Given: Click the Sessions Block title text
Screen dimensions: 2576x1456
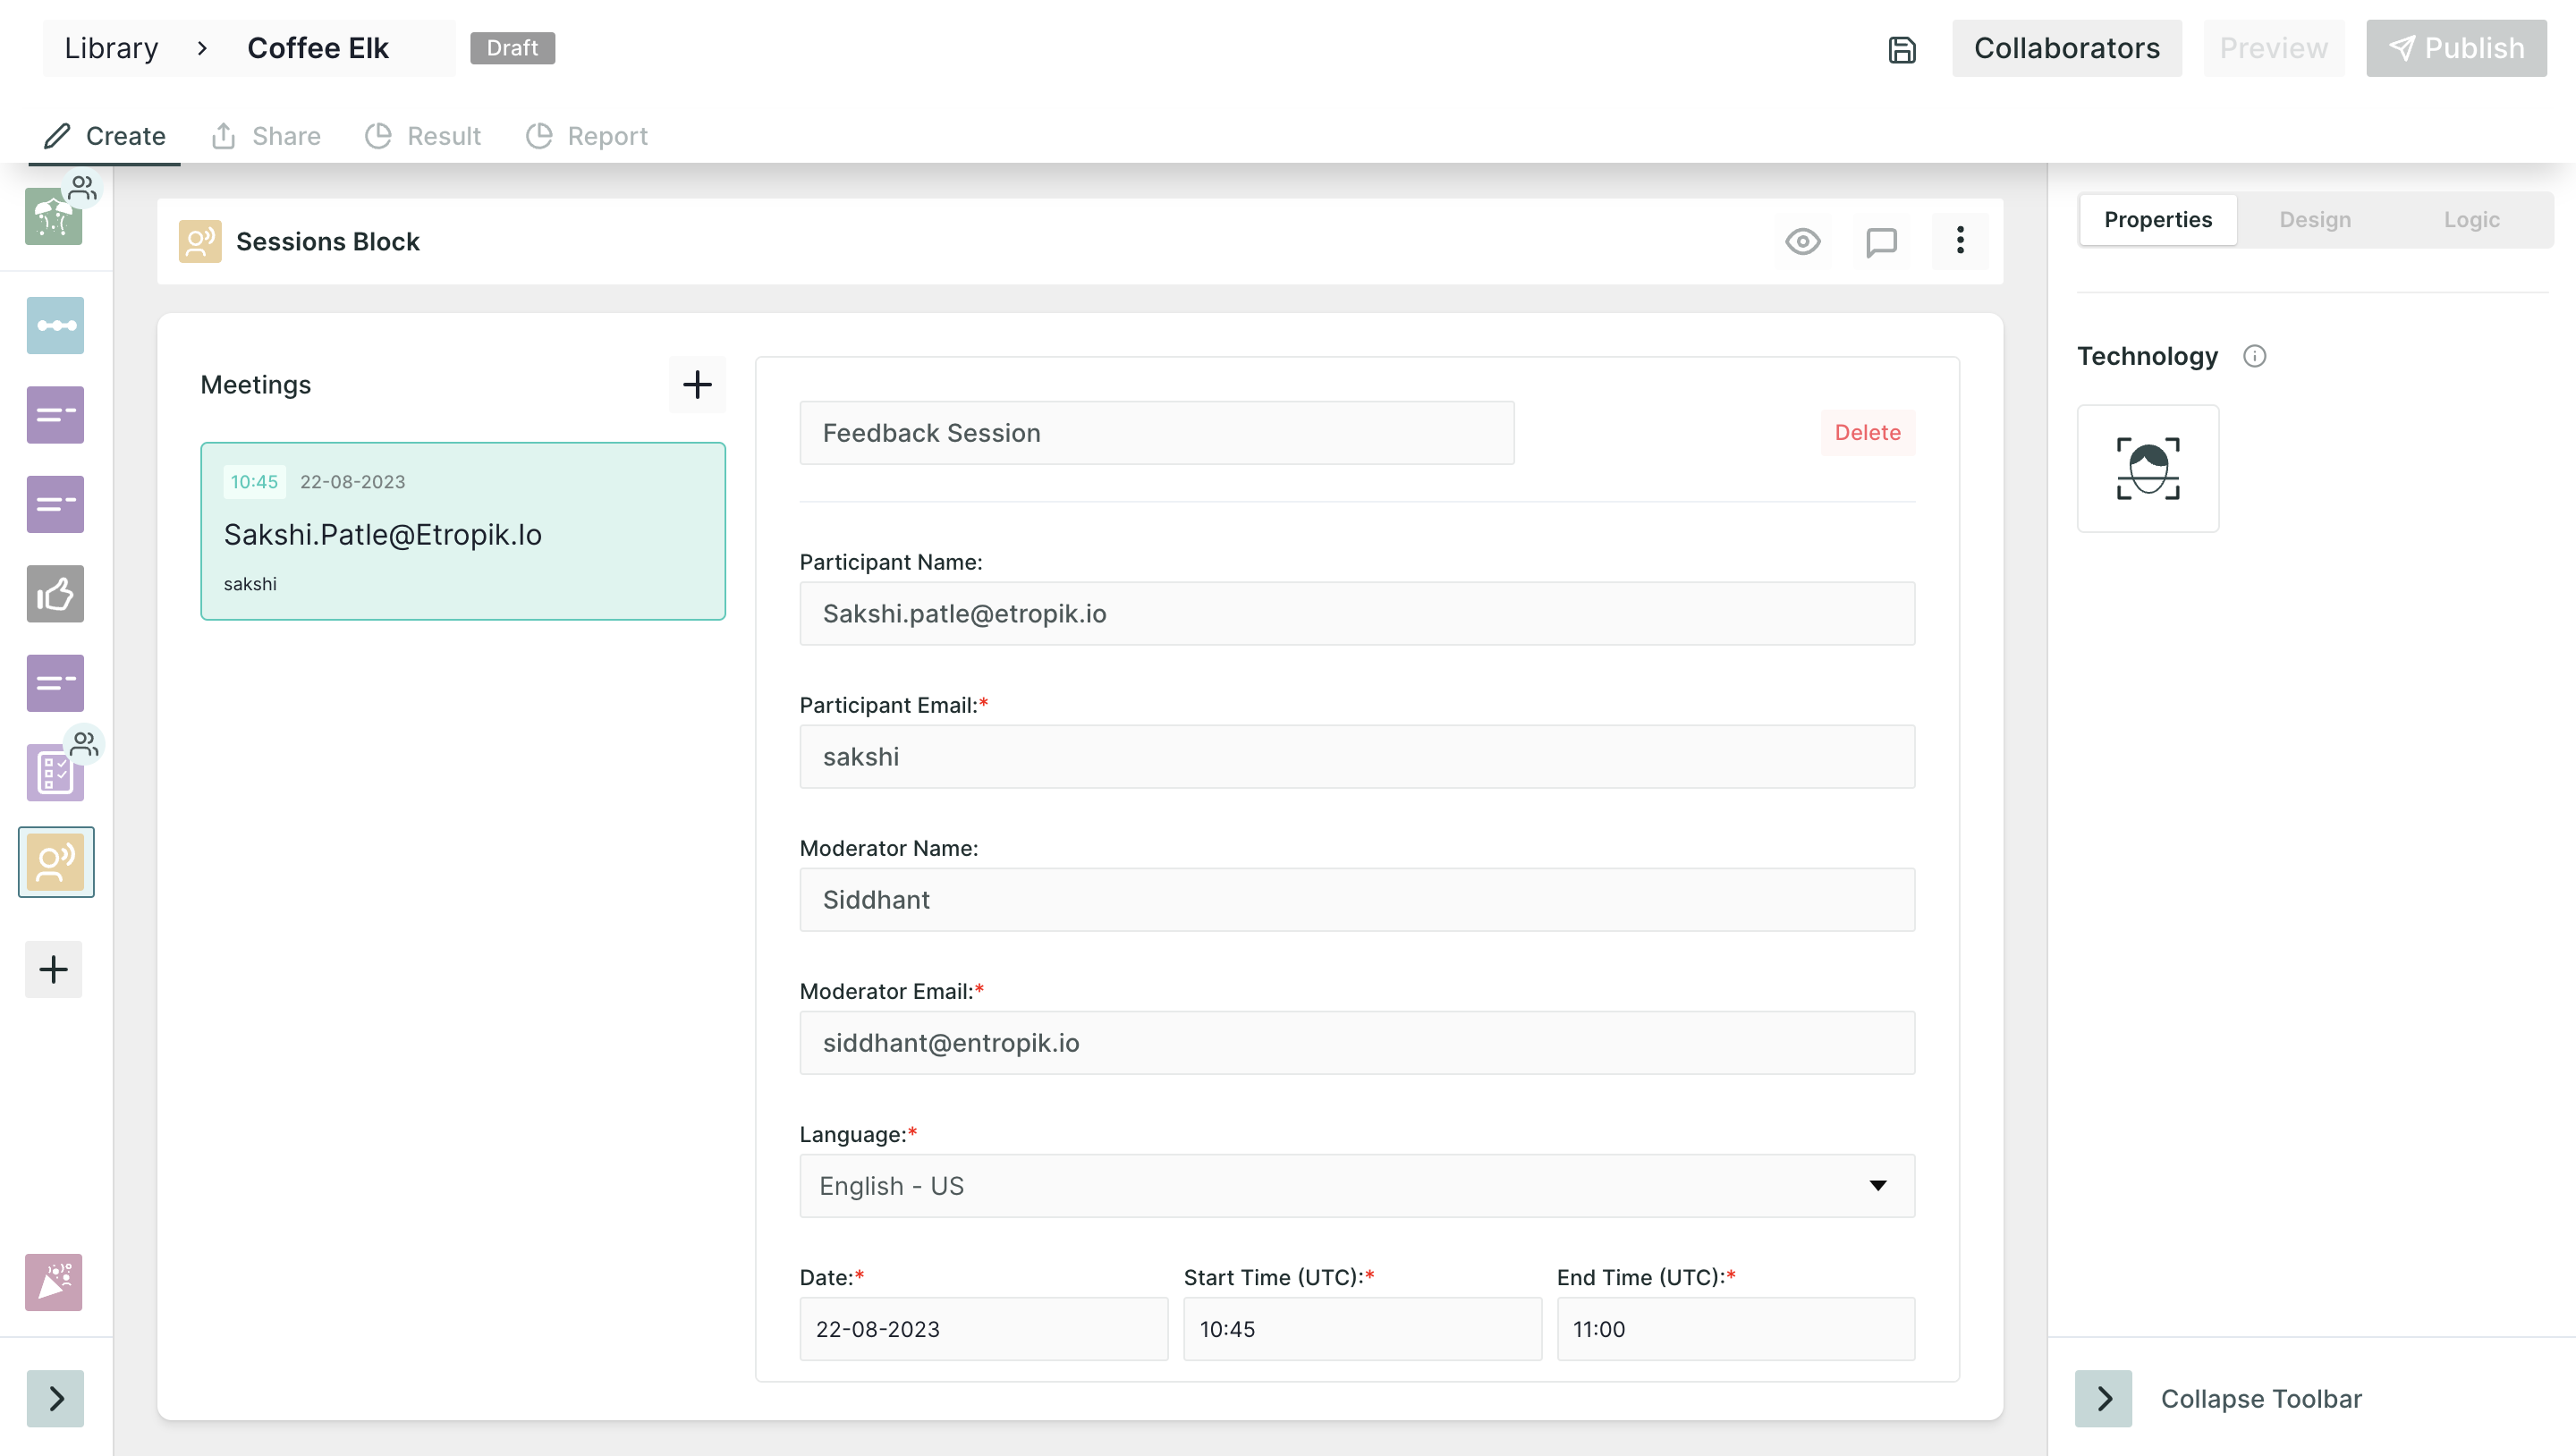Looking at the screenshot, I should [x=327, y=241].
